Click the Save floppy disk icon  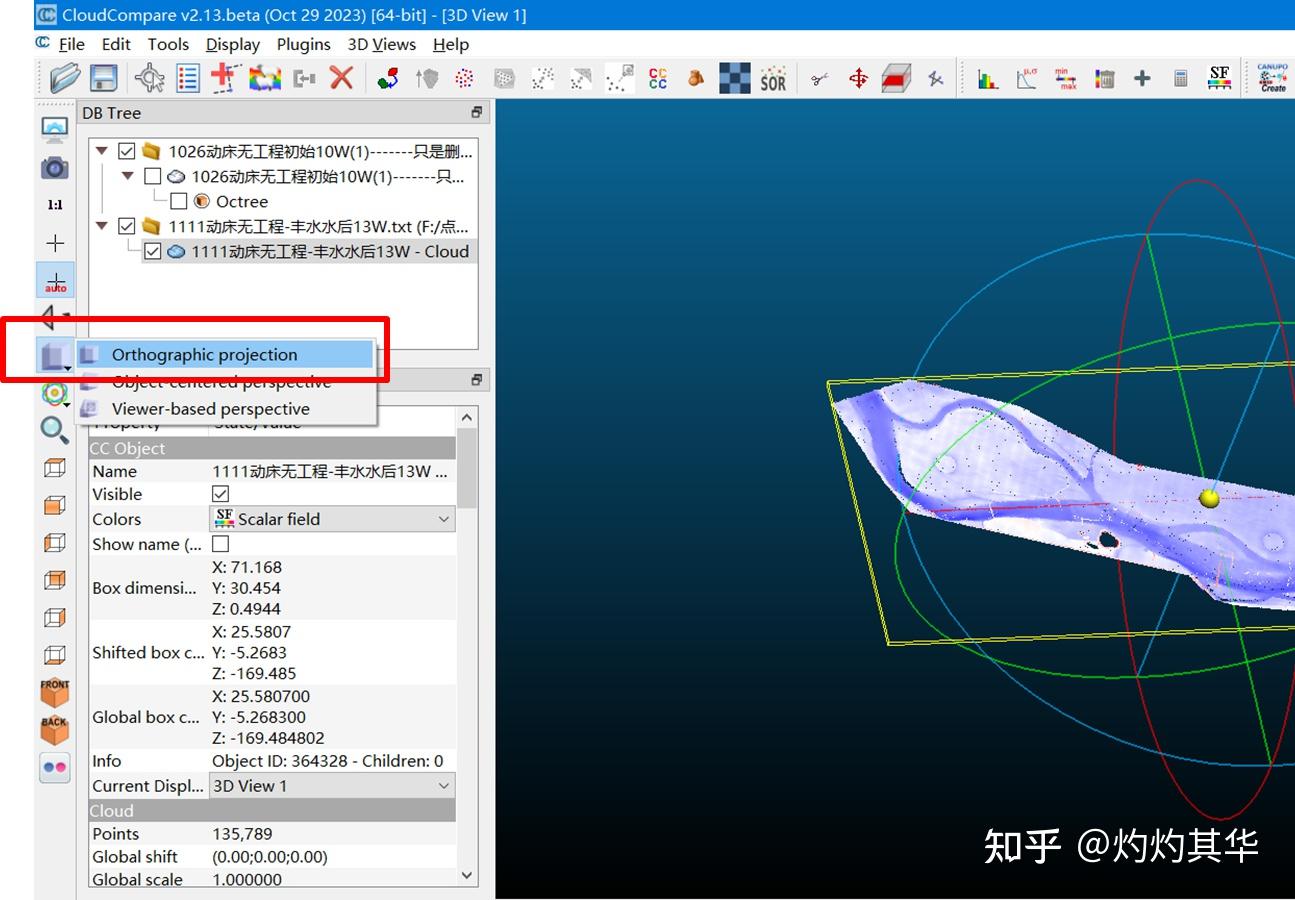103,78
